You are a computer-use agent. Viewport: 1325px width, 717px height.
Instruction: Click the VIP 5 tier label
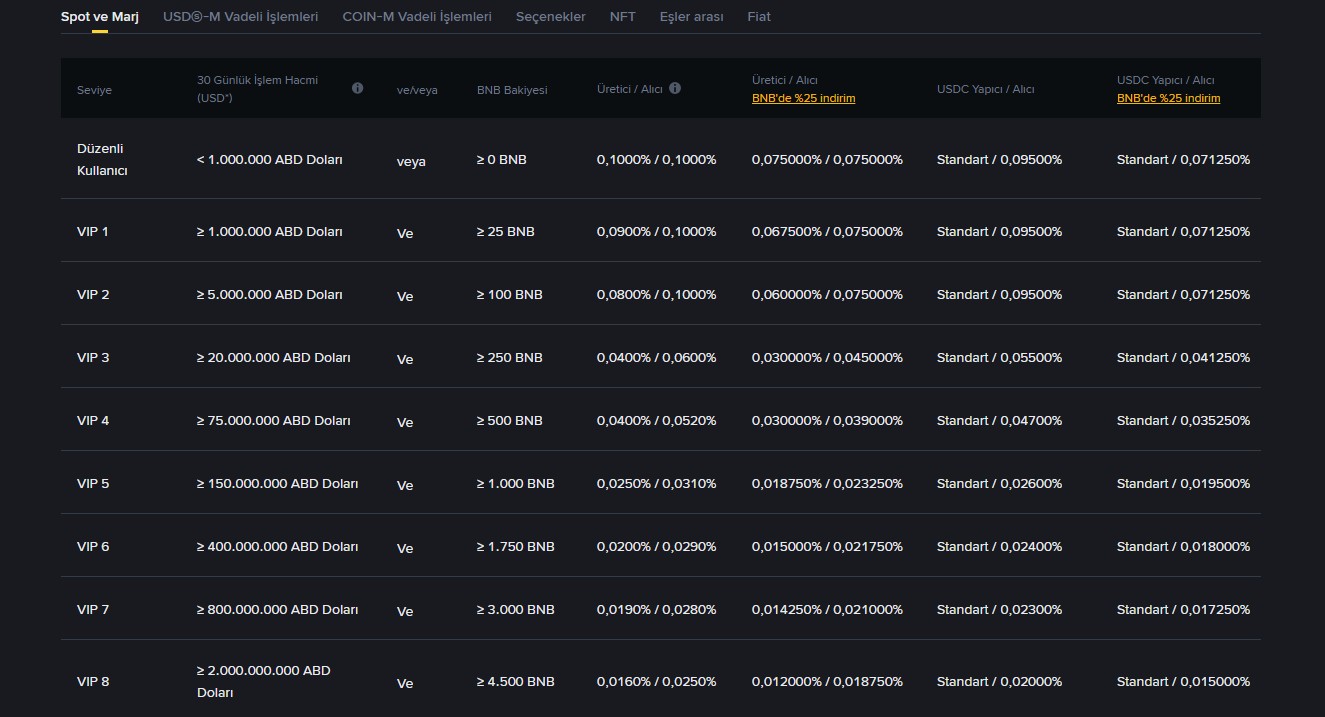pyautogui.click(x=93, y=483)
